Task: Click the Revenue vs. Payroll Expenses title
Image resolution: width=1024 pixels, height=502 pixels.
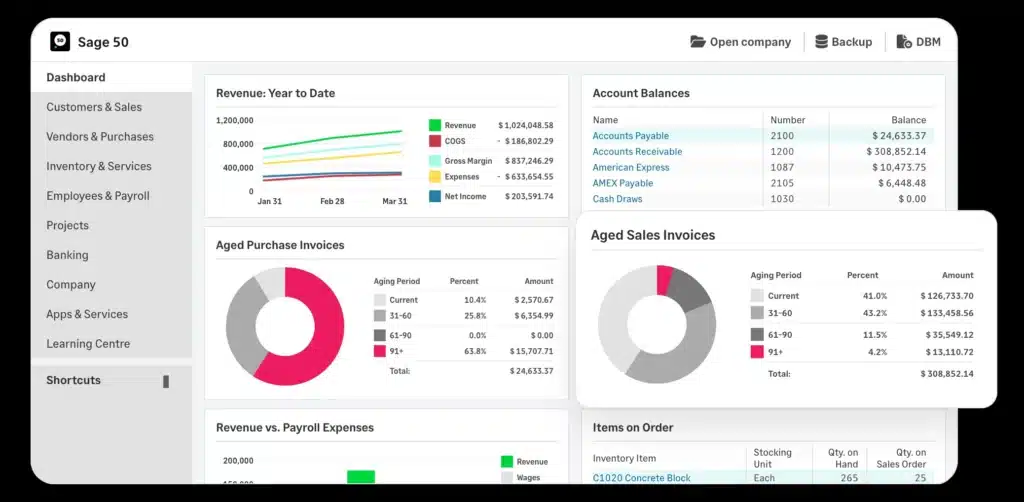Action: pyautogui.click(x=295, y=428)
